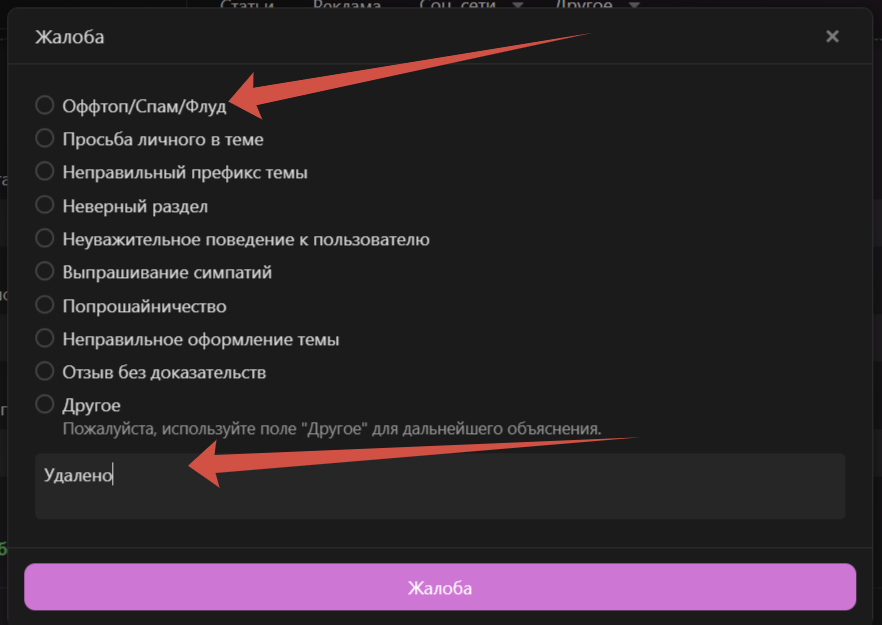The width and height of the screenshot is (882, 625).
Task: Select the Оффтоп/Спам/Флуд radio option
Action: 45,105
